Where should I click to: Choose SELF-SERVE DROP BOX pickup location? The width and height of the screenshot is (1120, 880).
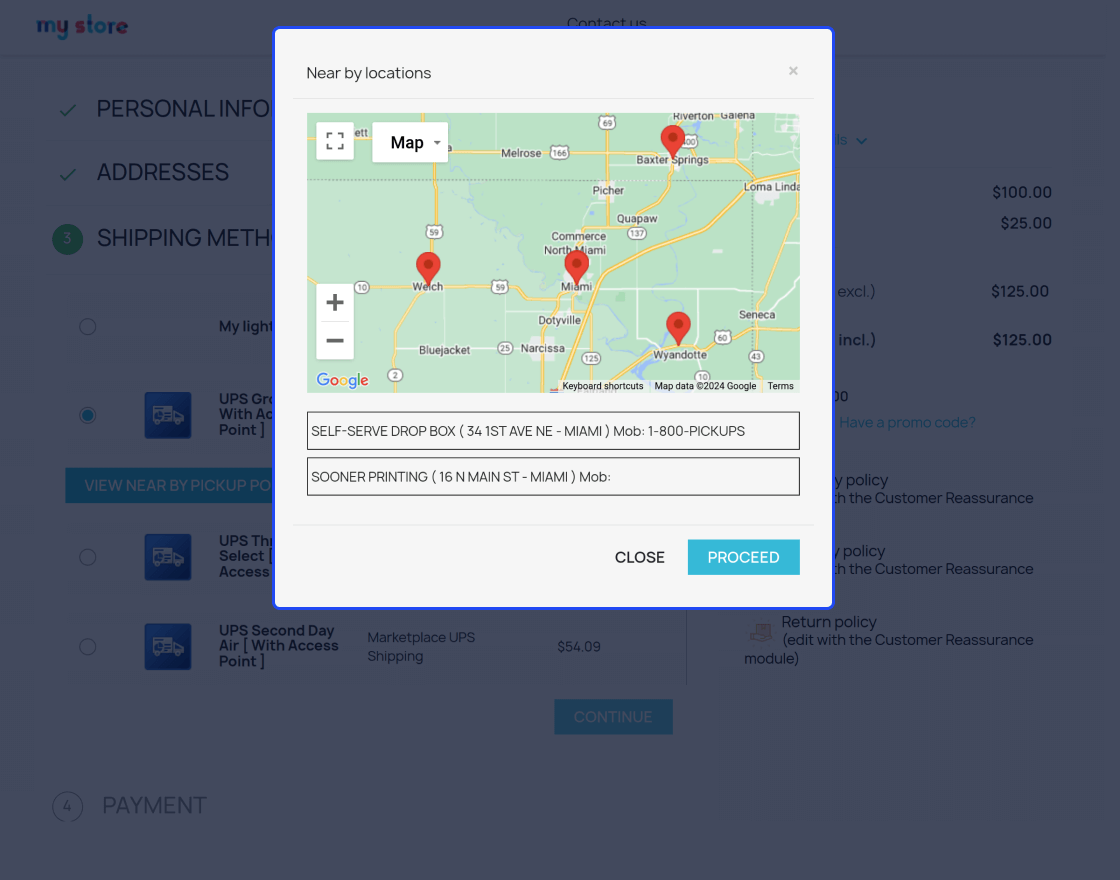click(x=553, y=431)
